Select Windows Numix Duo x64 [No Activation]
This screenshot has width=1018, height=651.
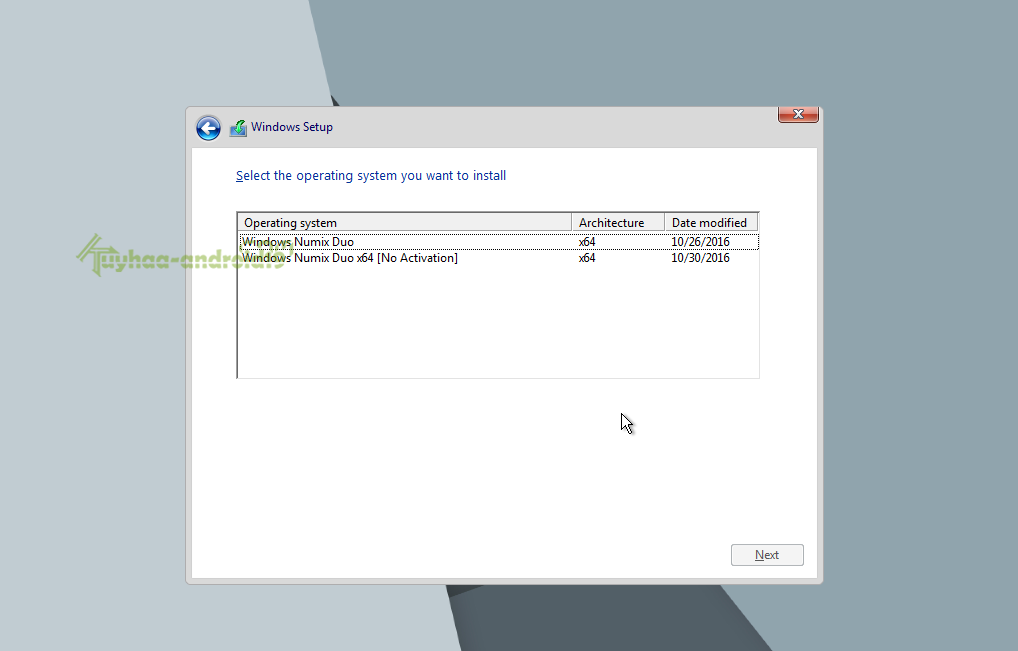click(499, 258)
